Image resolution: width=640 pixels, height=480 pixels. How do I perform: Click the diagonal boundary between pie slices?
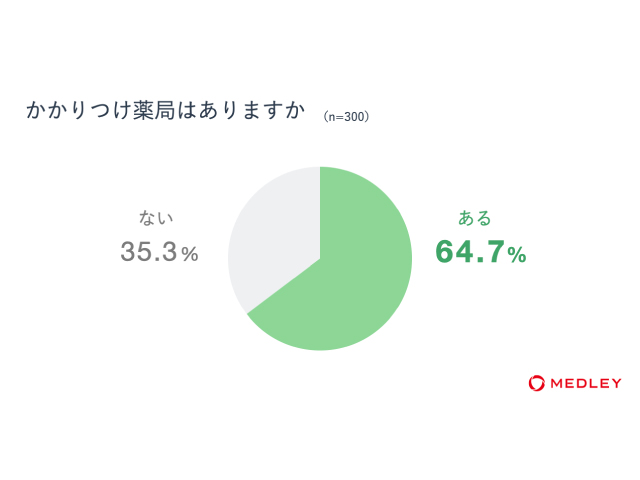click(284, 286)
